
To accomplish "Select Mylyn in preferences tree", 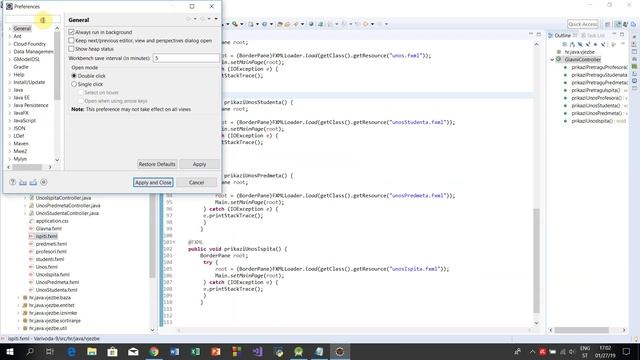I will [20, 159].
